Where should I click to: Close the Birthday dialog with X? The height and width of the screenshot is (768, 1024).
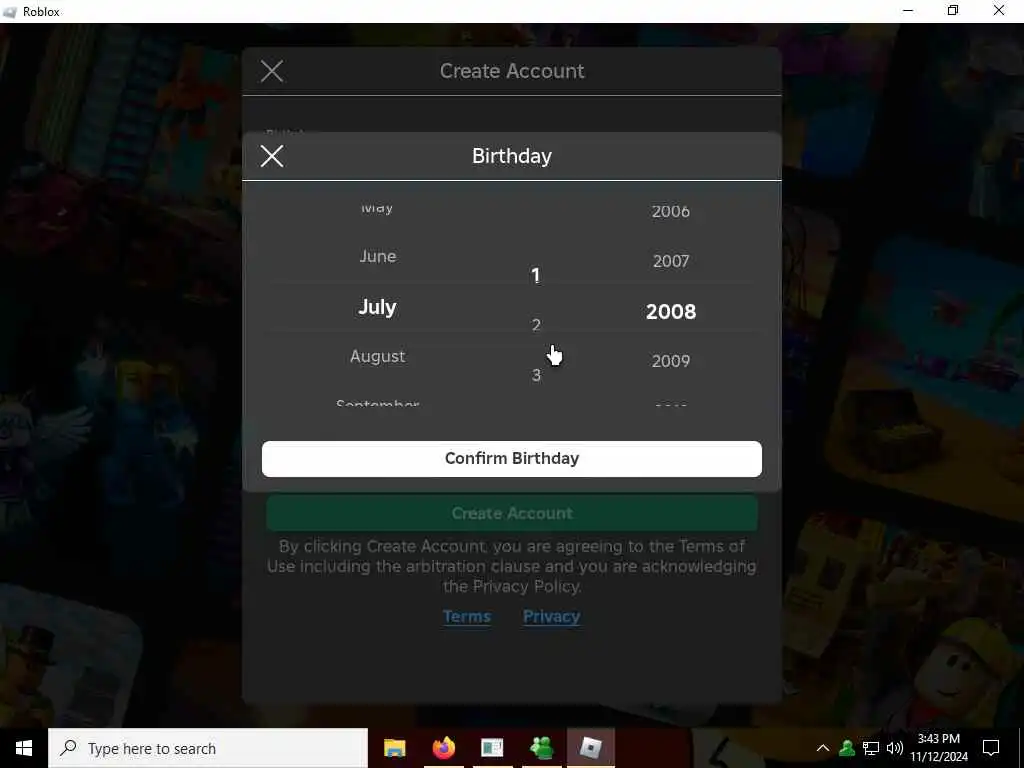272,156
